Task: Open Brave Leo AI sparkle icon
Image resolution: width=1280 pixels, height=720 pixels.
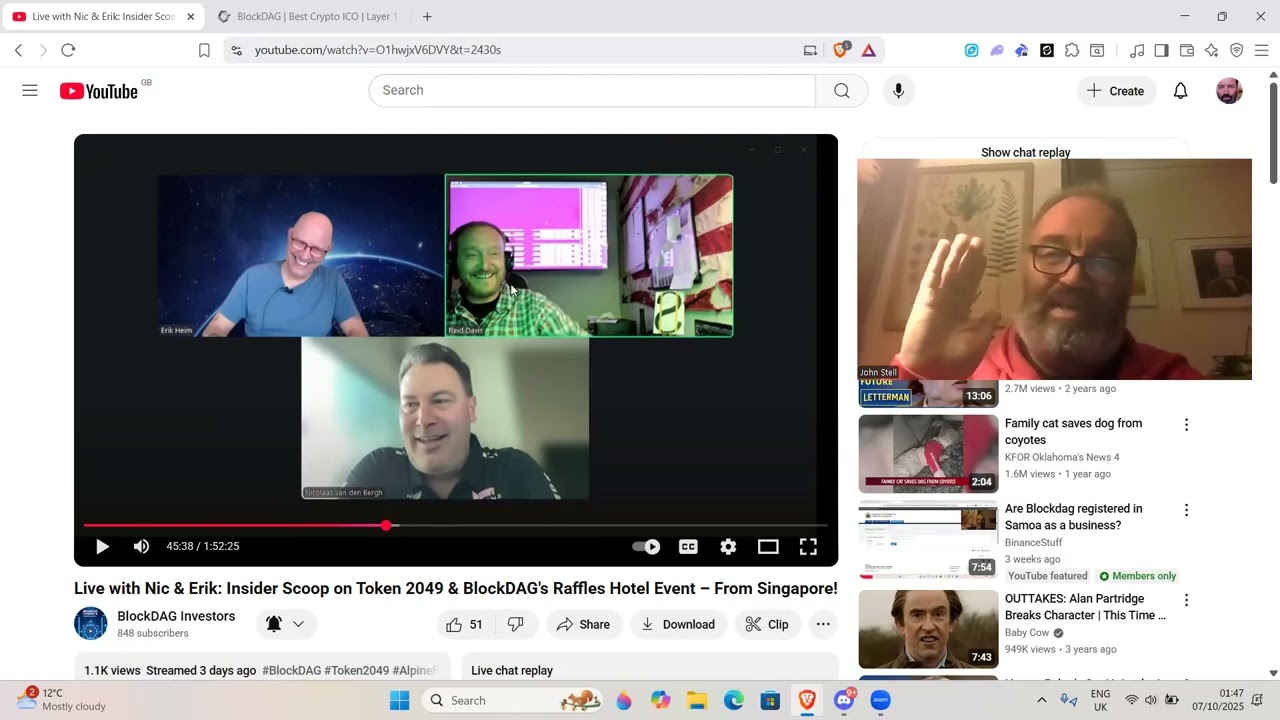Action: point(1212,50)
